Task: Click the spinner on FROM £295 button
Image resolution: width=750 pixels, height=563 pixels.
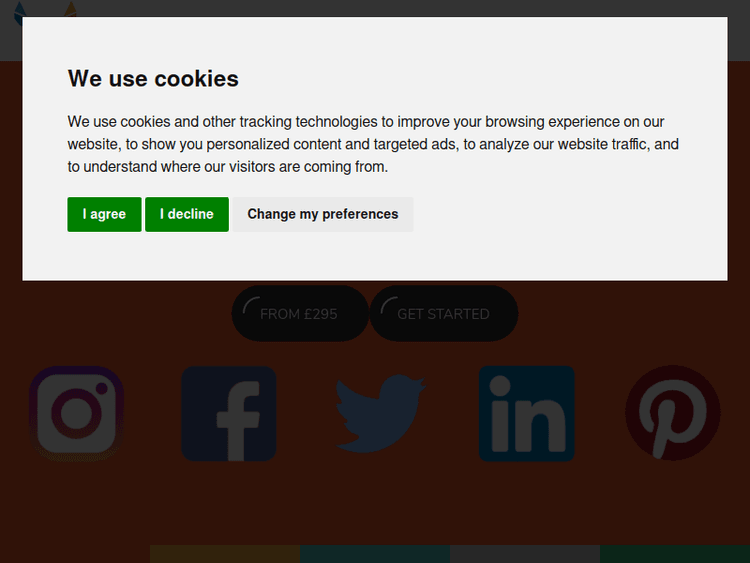Action: (x=252, y=305)
